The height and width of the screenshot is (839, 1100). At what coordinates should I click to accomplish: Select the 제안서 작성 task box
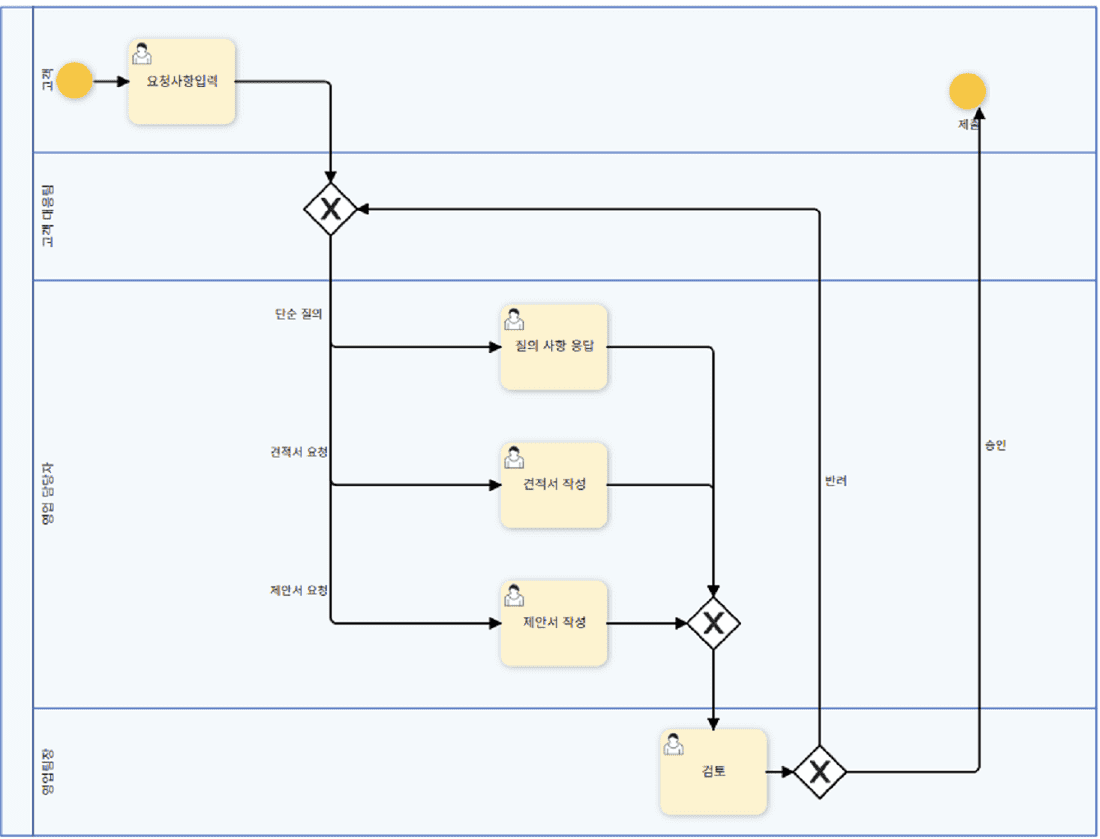[554, 623]
